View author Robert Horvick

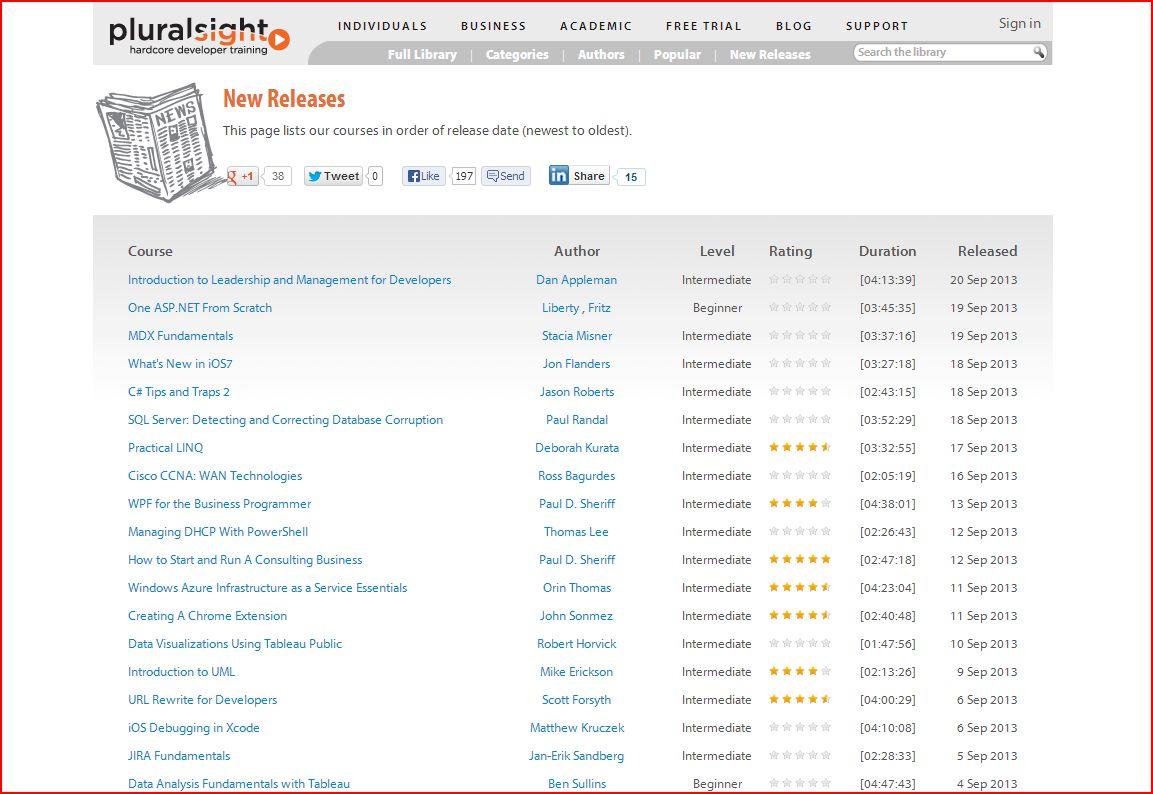pos(576,643)
